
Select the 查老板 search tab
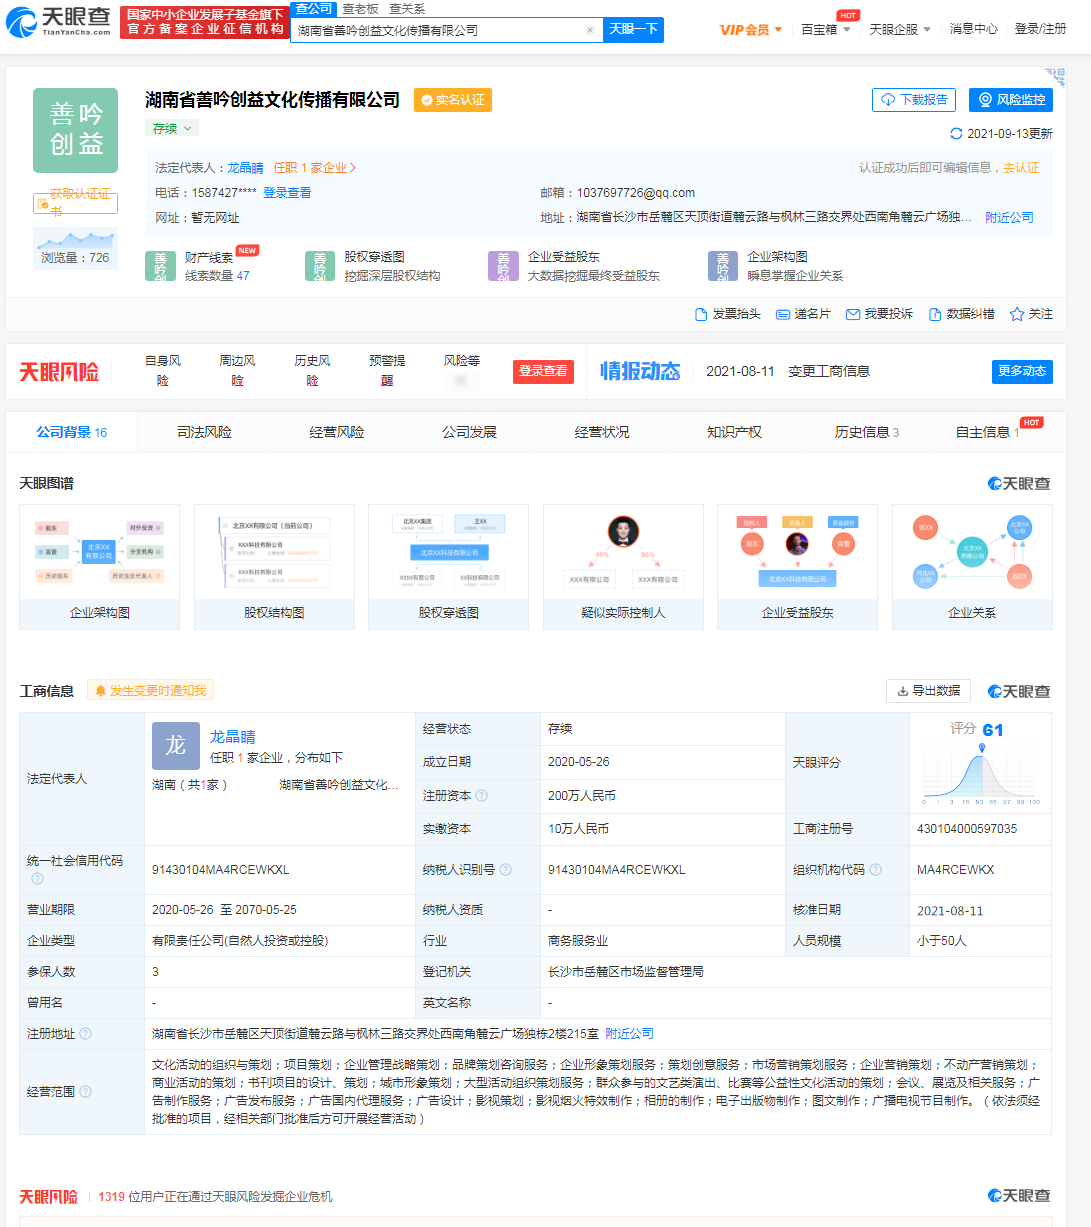(x=360, y=9)
